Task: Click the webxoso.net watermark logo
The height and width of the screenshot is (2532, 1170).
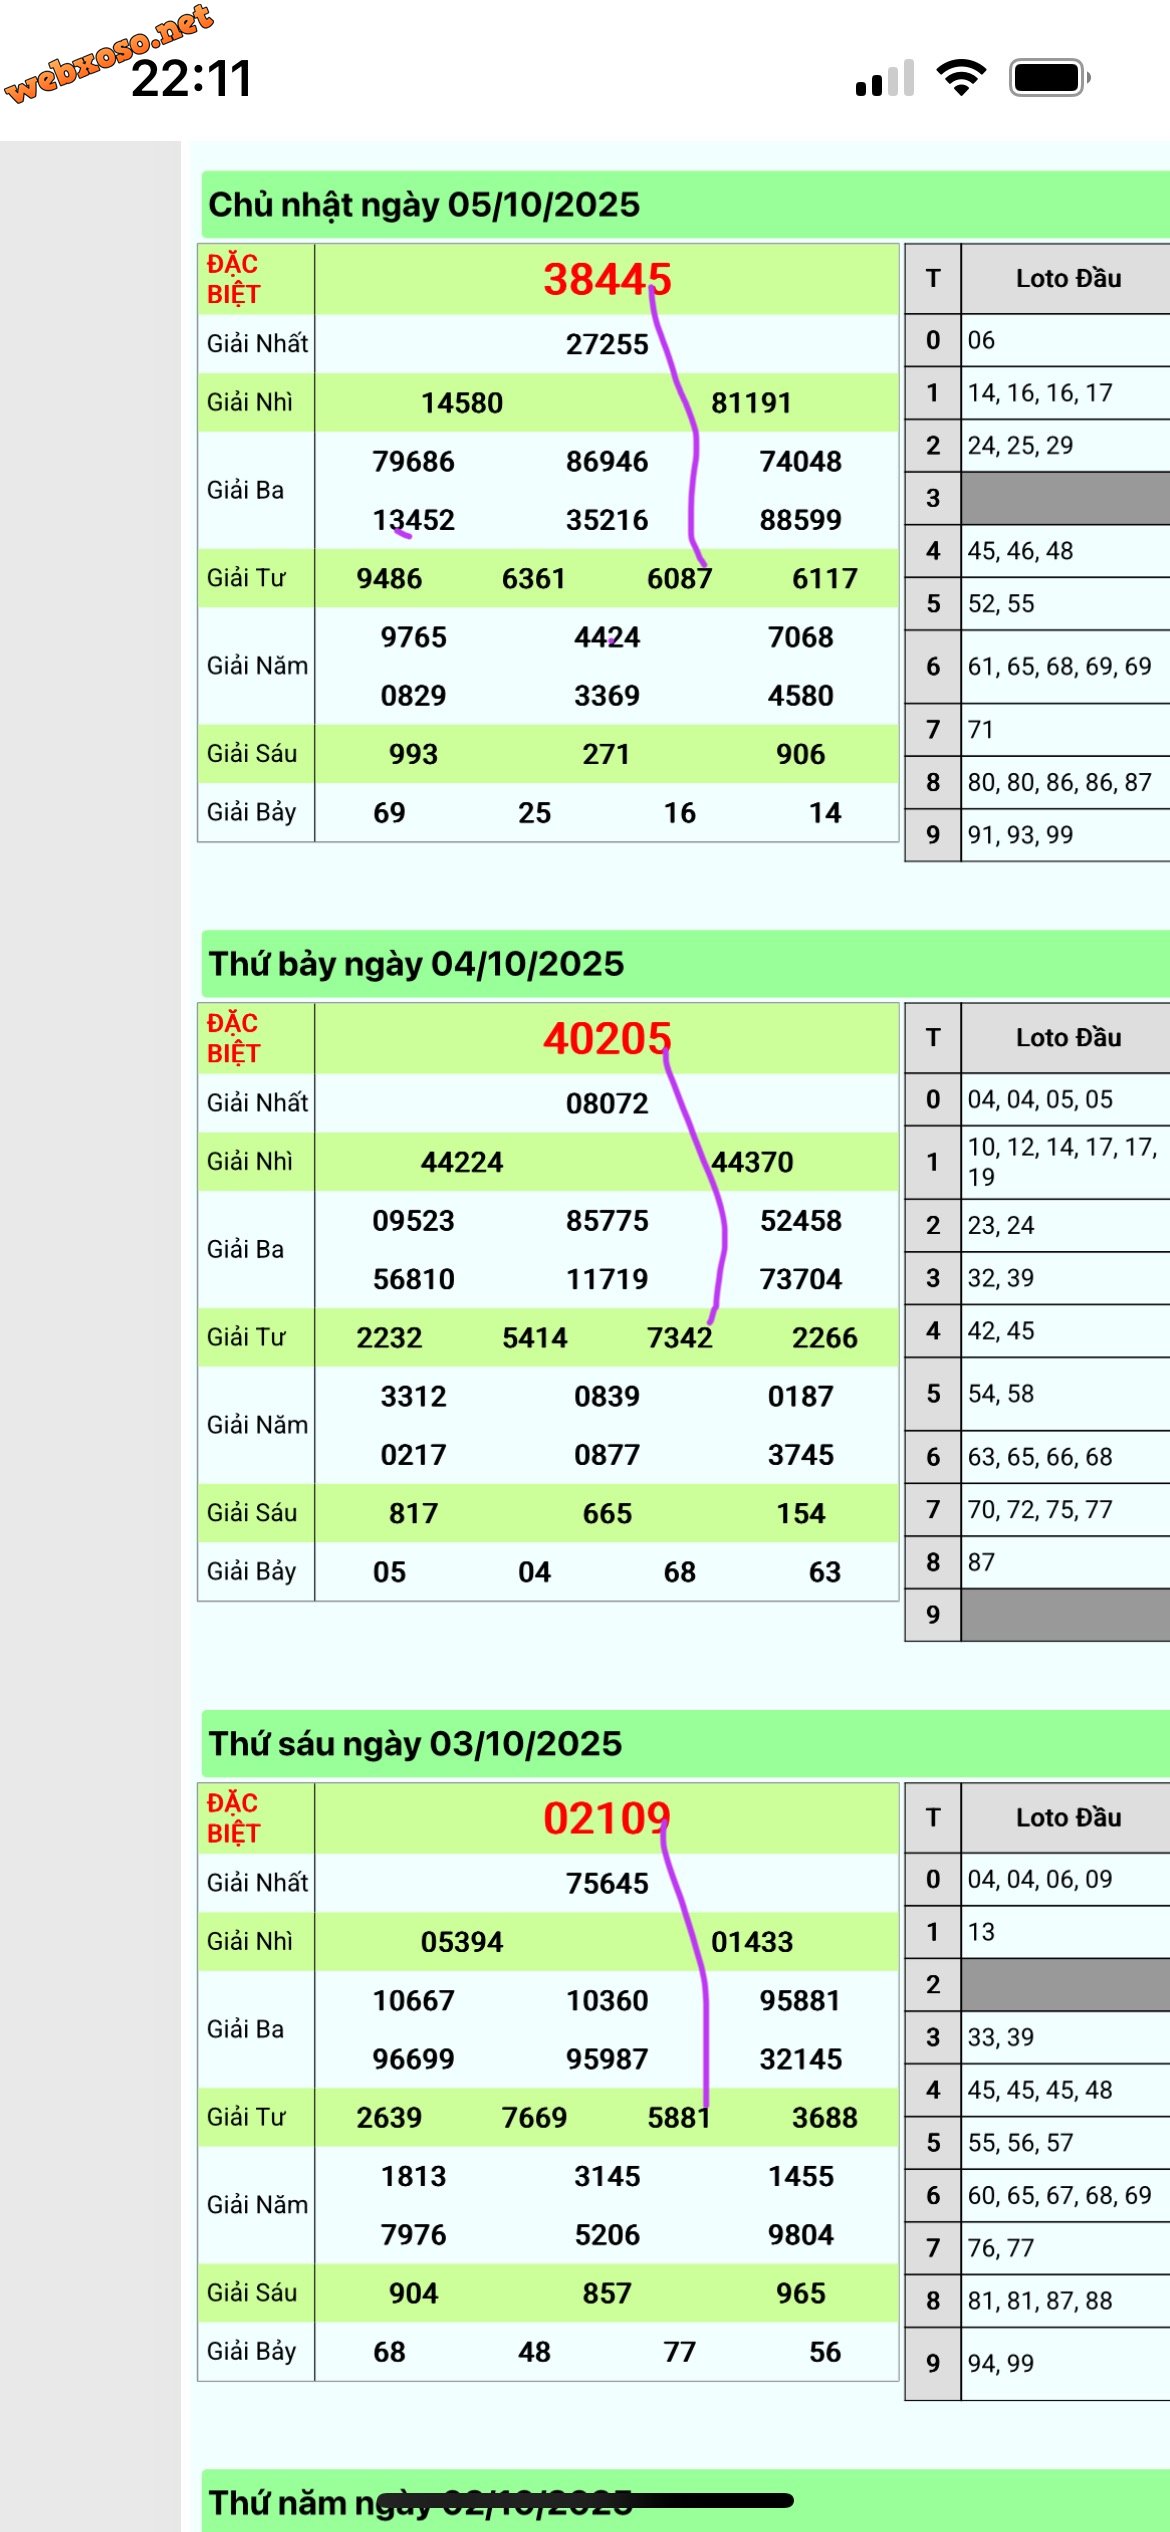Action: click(108, 50)
